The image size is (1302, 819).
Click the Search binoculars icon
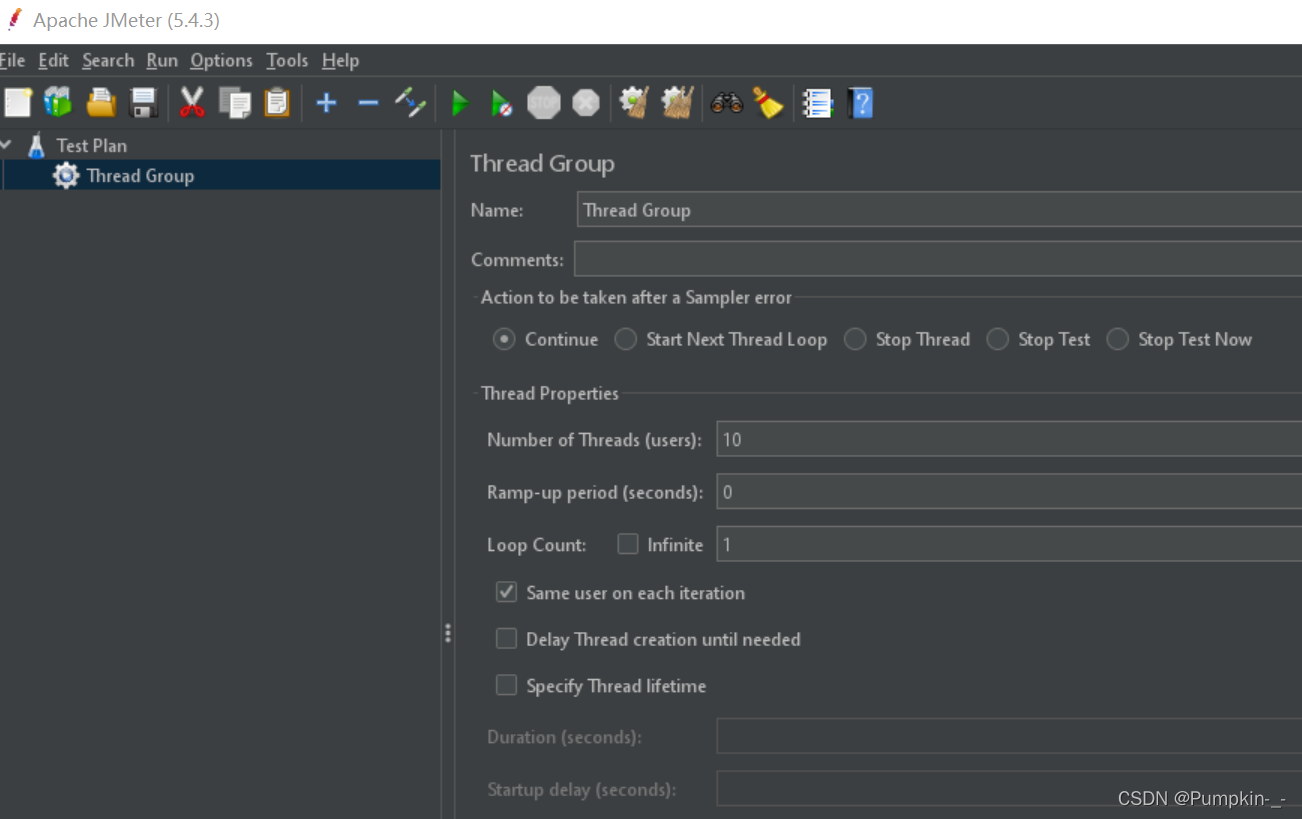pyautogui.click(x=726, y=102)
